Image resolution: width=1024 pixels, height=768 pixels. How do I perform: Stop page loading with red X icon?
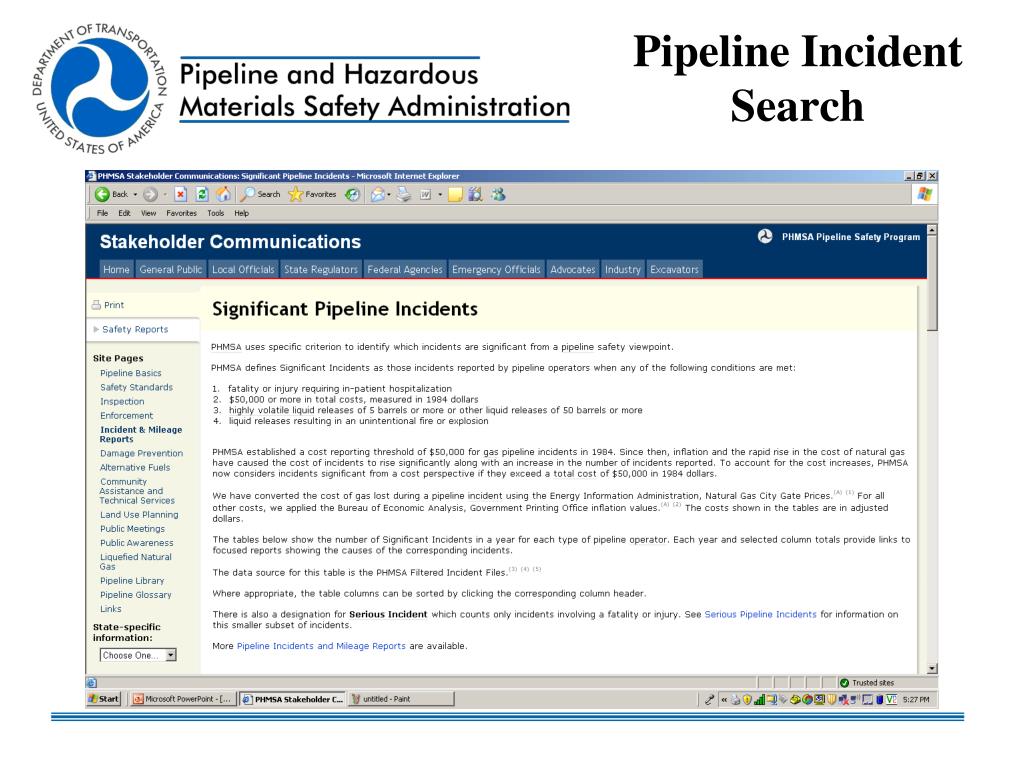click(181, 195)
